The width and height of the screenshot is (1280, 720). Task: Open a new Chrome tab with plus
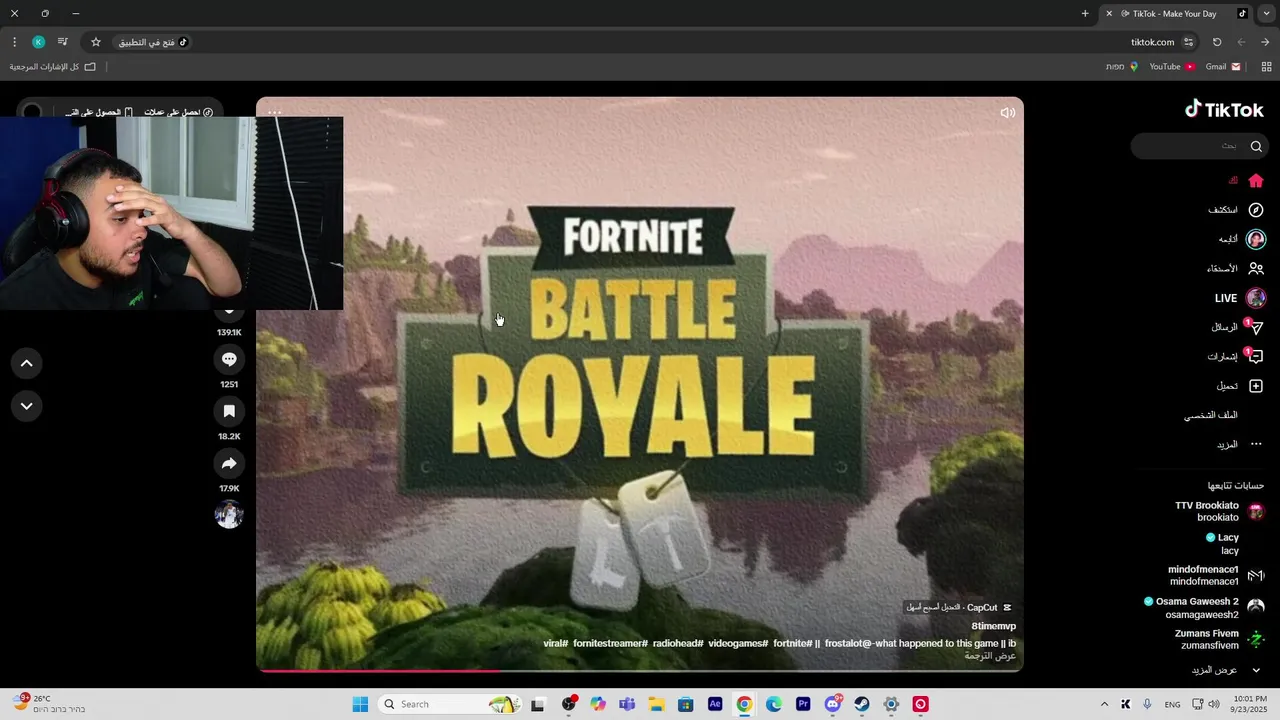click(x=1085, y=13)
